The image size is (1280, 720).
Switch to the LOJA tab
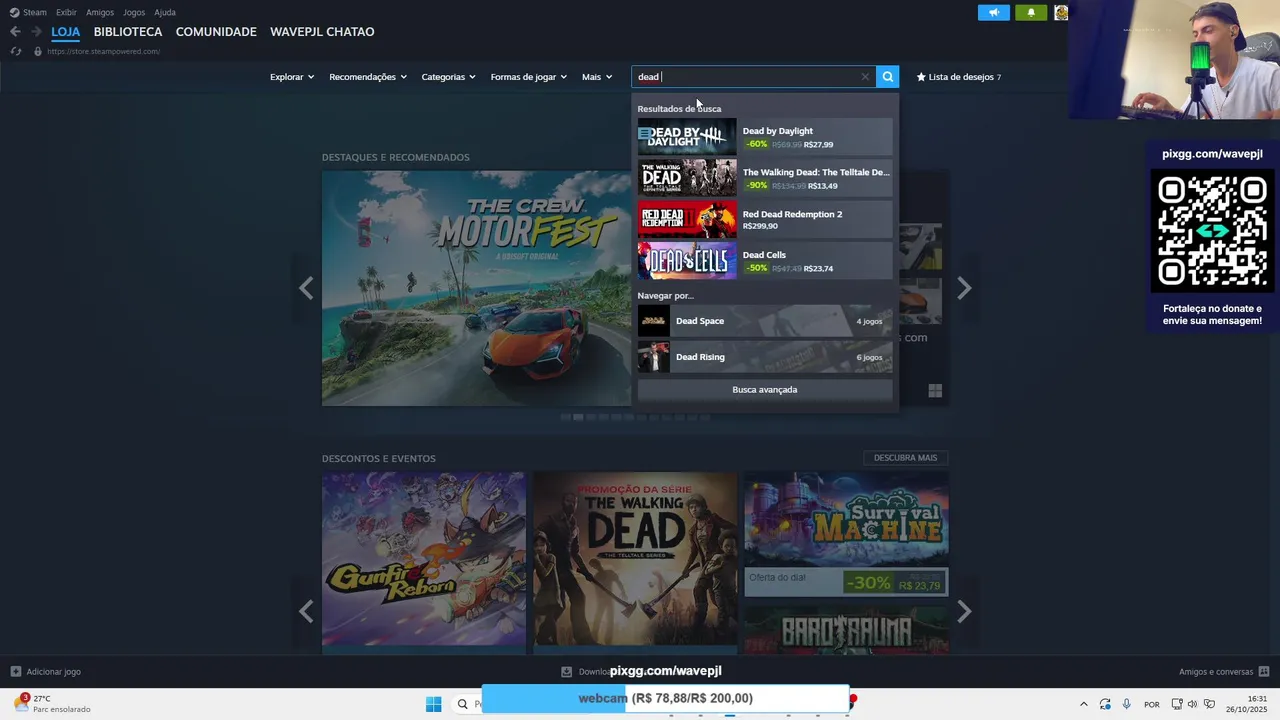[66, 32]
